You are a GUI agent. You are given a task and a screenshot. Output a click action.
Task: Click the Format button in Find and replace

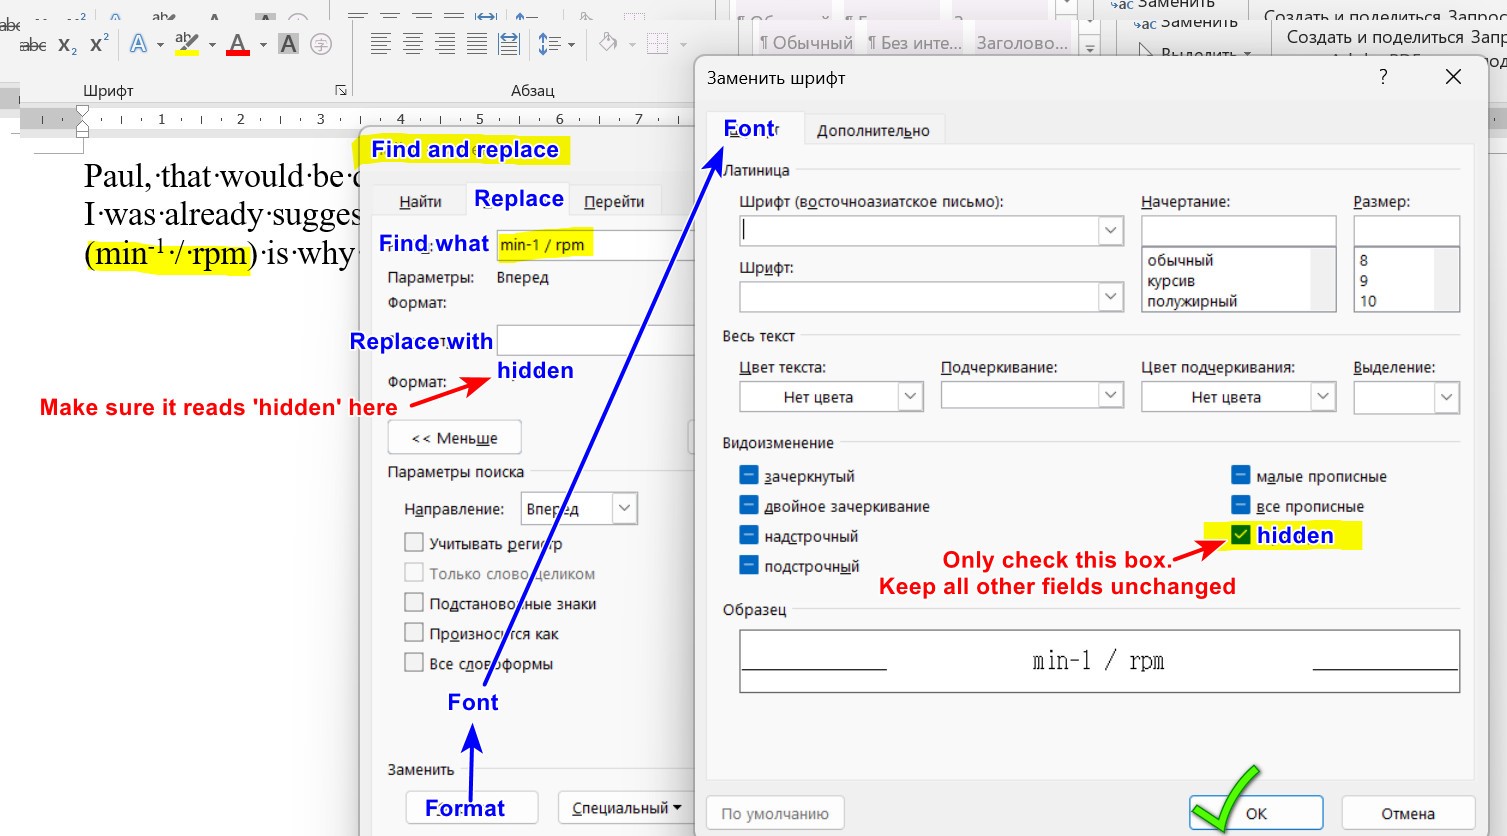472,808
